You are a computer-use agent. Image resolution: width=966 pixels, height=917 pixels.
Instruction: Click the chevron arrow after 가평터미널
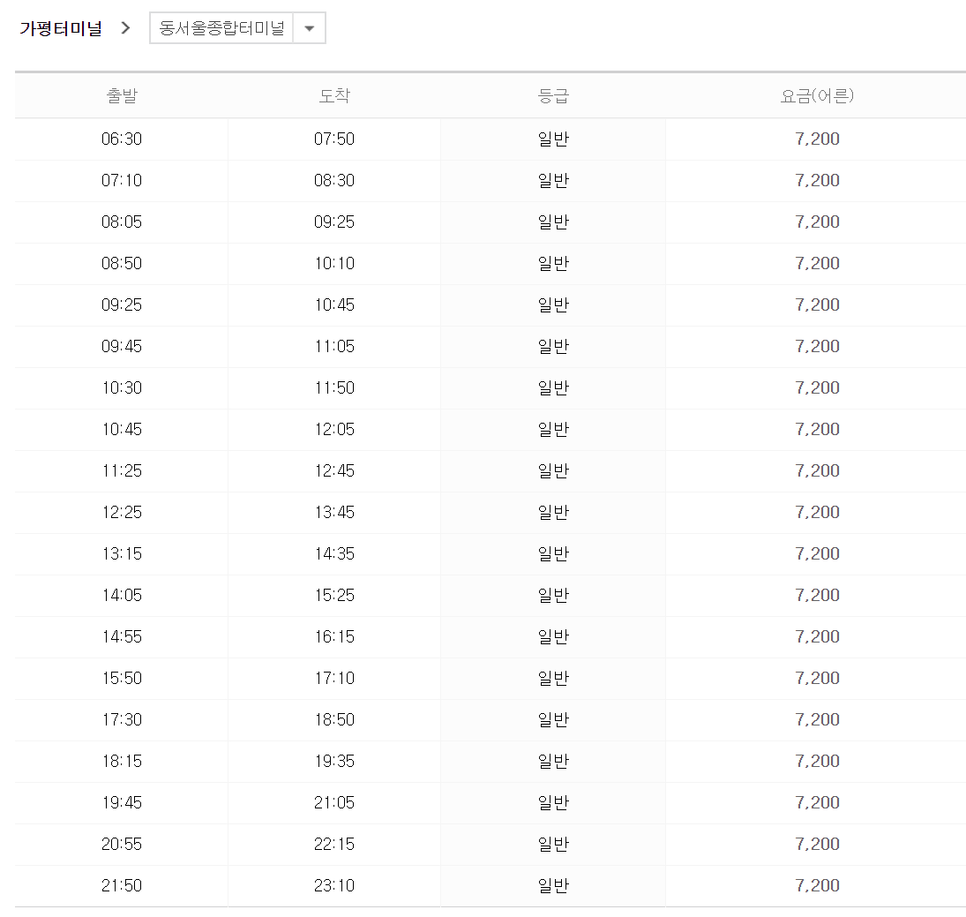(126, 28)
